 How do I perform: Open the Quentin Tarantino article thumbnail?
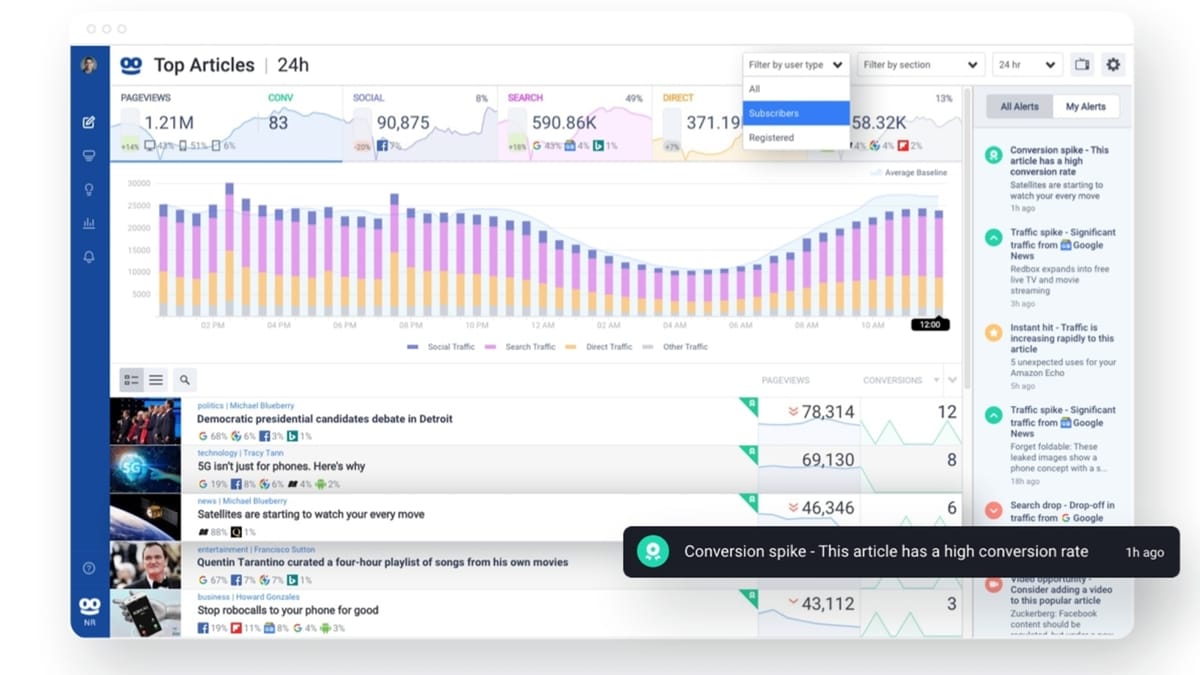pyautogui.click(x=146, y=565)
